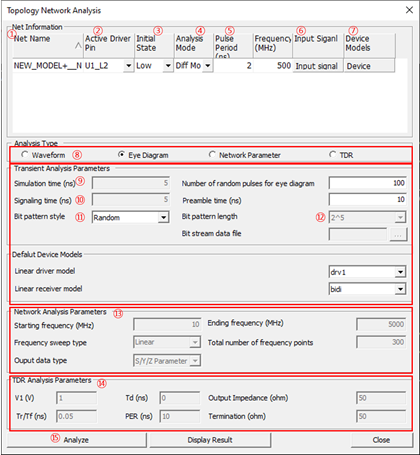This screenshot has height=455, width=420.
Task: Open the Ouput data type S/Y/Z Parameter dropdown
Action: point(195,361)
